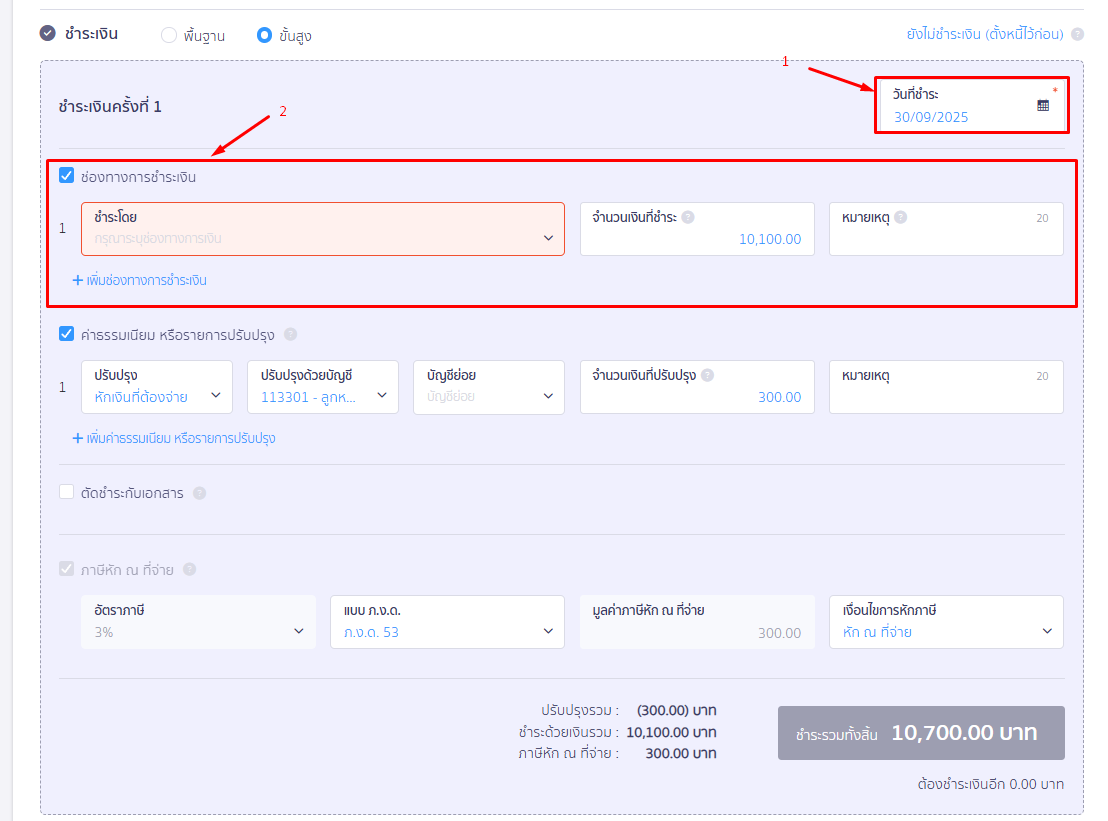Click เพิ่มค่าธรรมเนียม หรือรายการปรับปรุง link
The width and height of the screenshot is (1108, 821).
[174, 438]
